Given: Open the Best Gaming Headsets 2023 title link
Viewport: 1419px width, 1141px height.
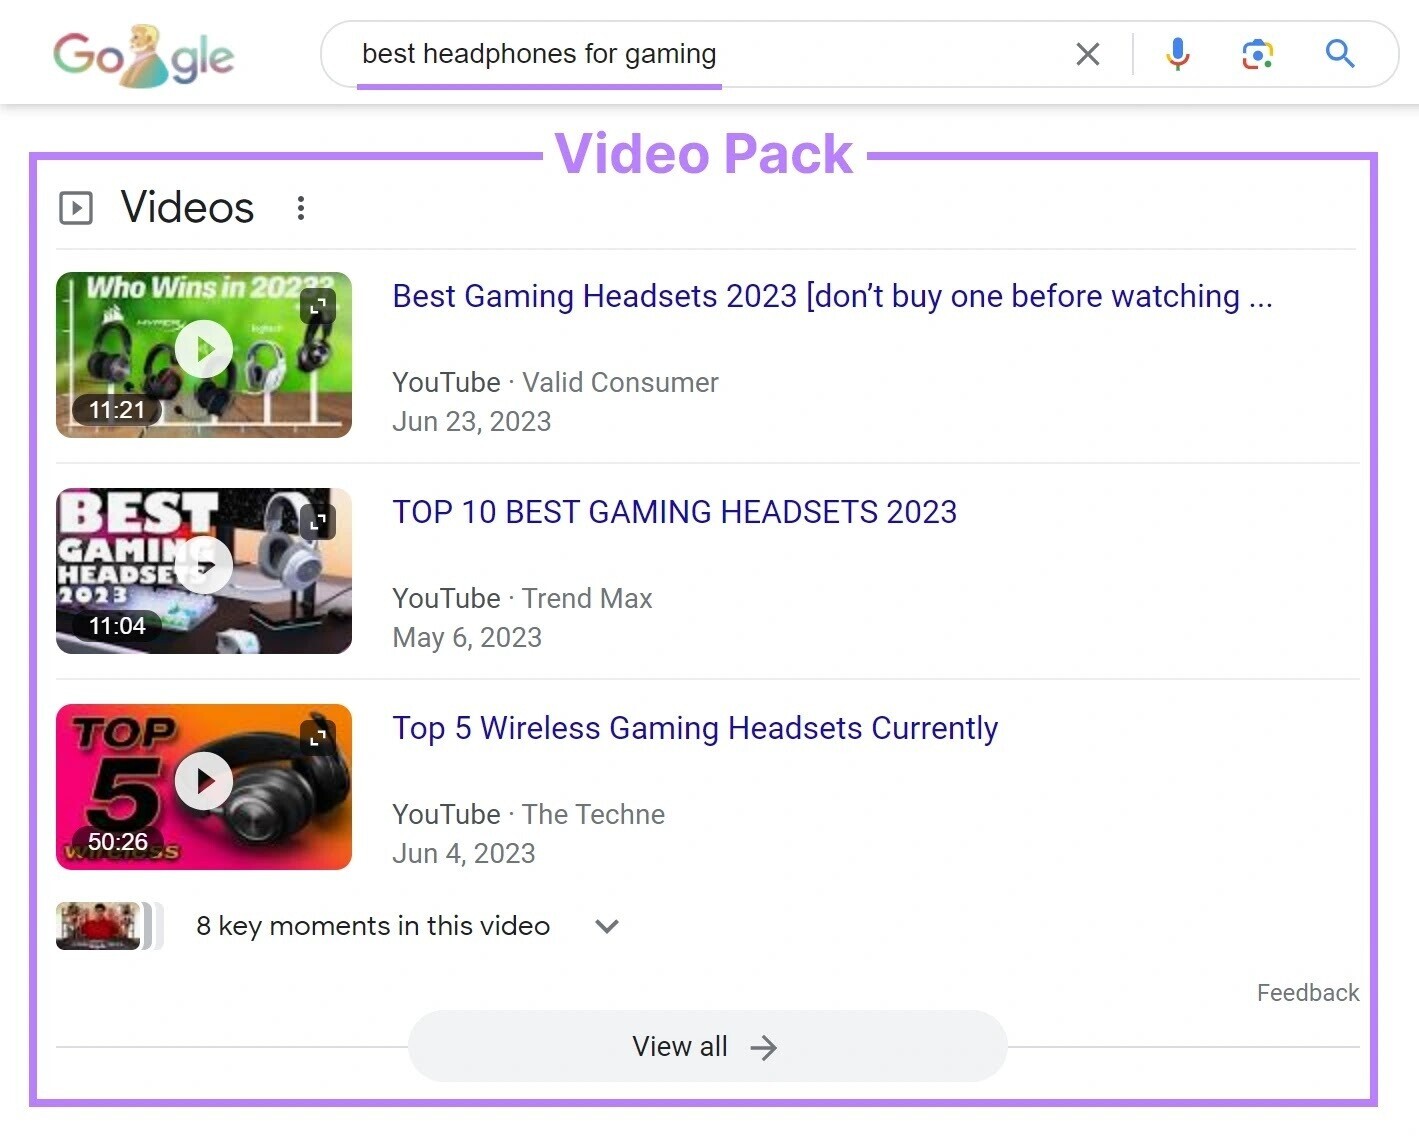Looking at the screenshot, I should (x=831, y=296).
